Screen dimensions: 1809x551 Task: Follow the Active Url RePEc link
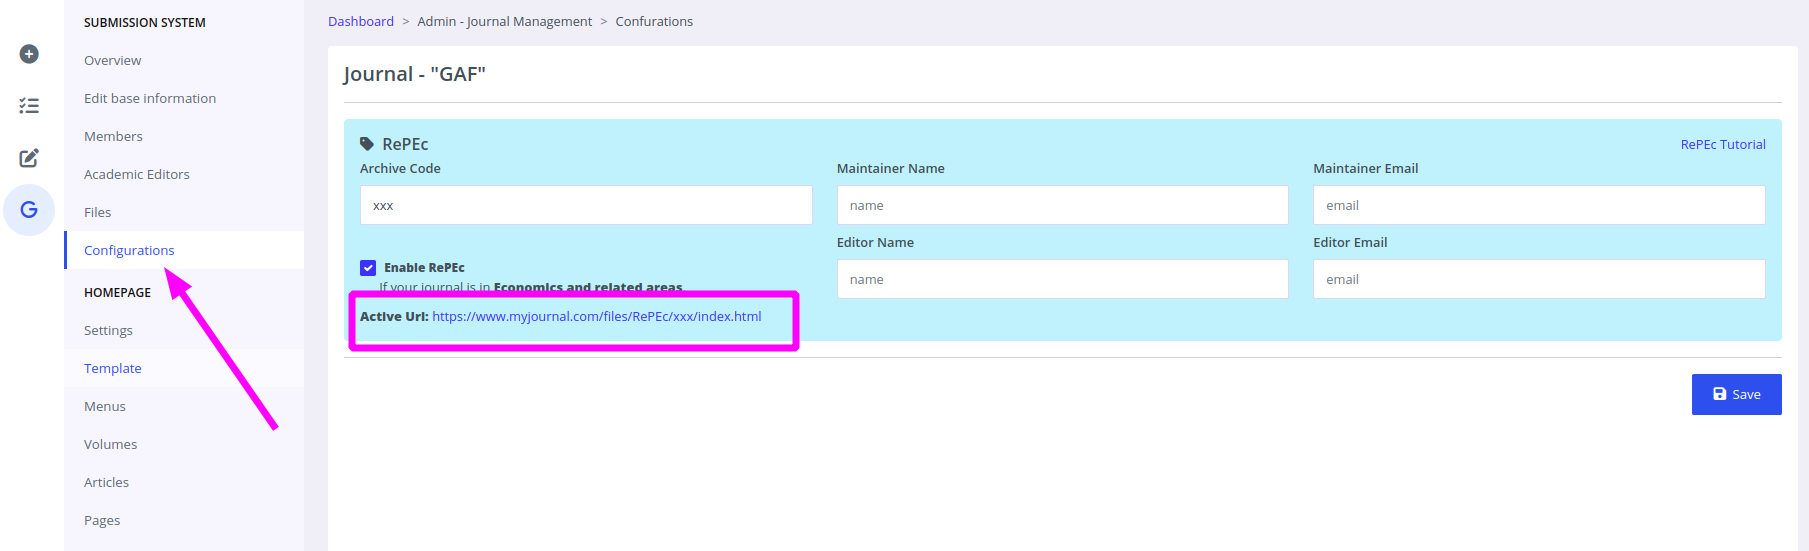coord(596,317)
